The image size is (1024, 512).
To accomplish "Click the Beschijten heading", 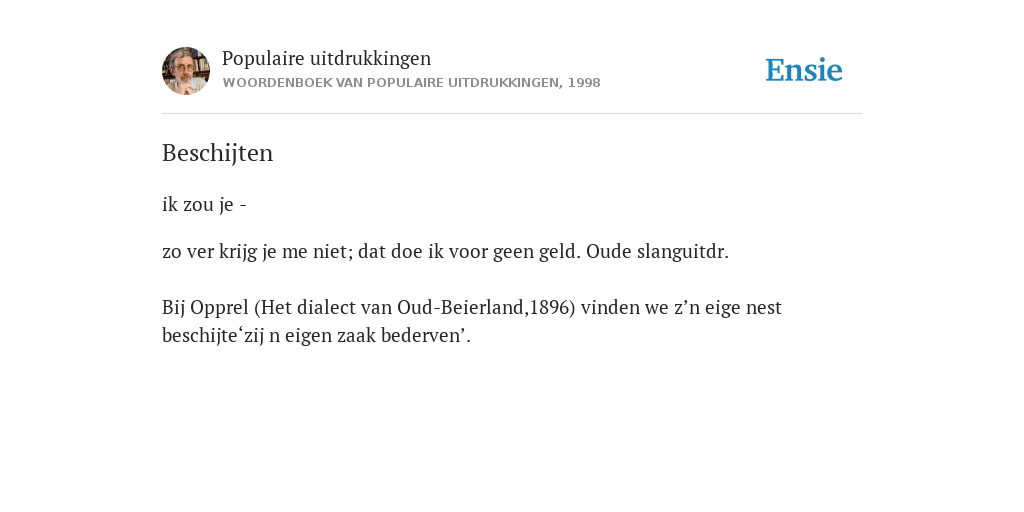I will (217, 153).
